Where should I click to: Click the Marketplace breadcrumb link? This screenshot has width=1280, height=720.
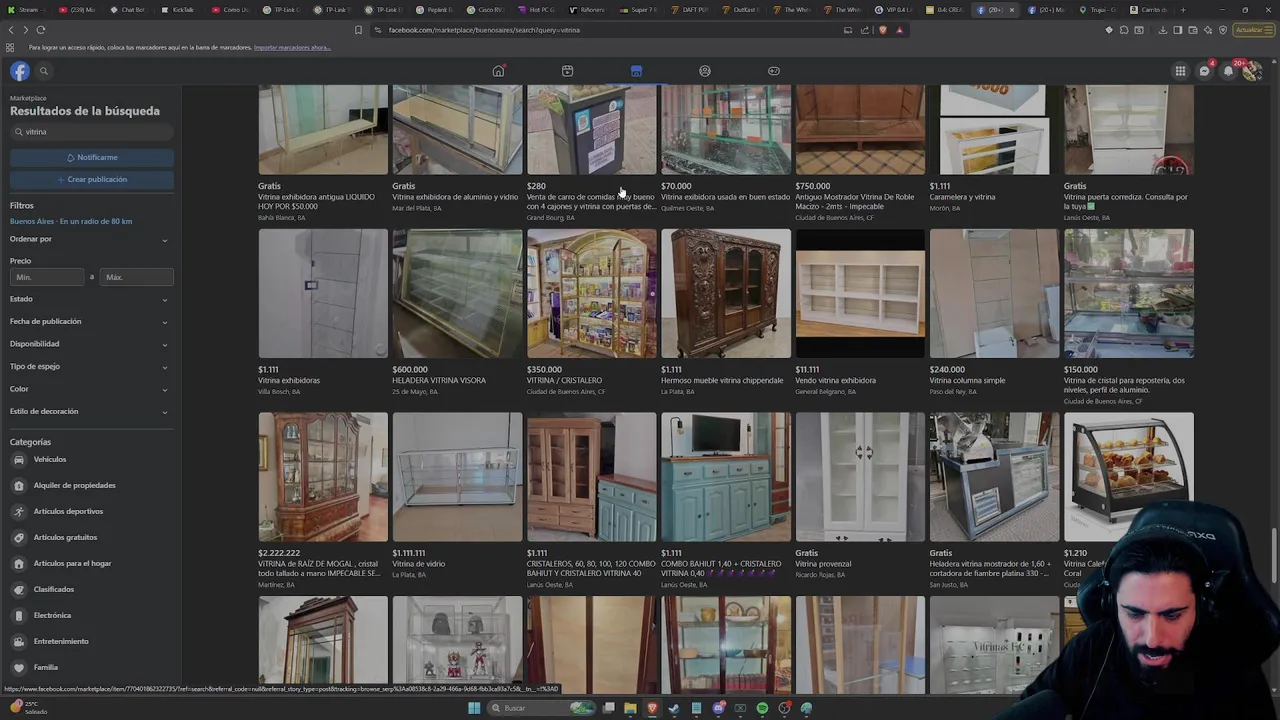(x=28, y=98)
